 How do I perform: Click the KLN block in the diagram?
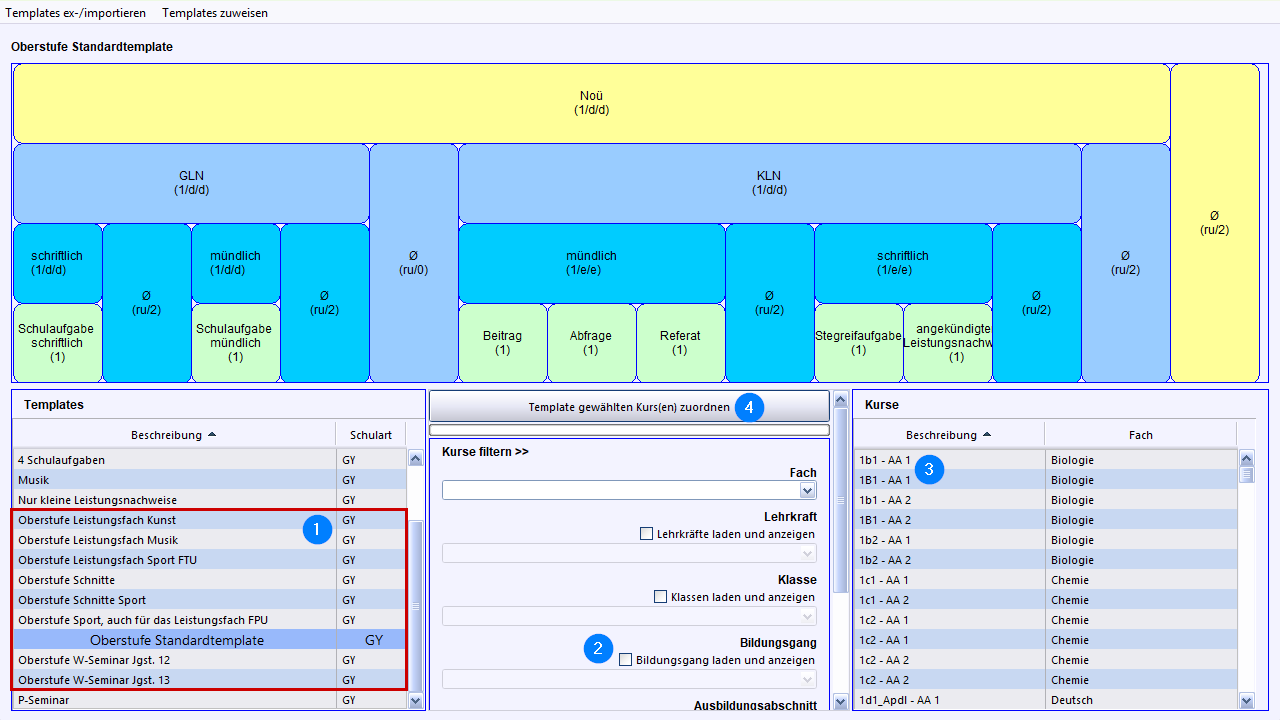point(769,183)
